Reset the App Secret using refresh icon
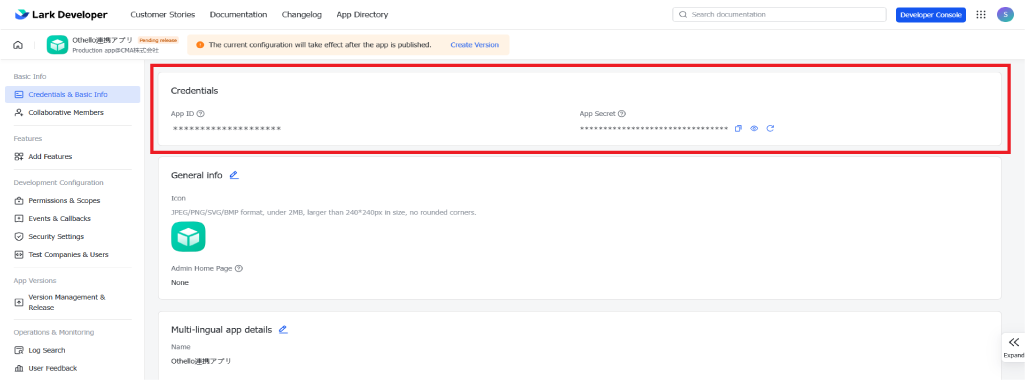The image size is (1025, 380). (770, 128)
